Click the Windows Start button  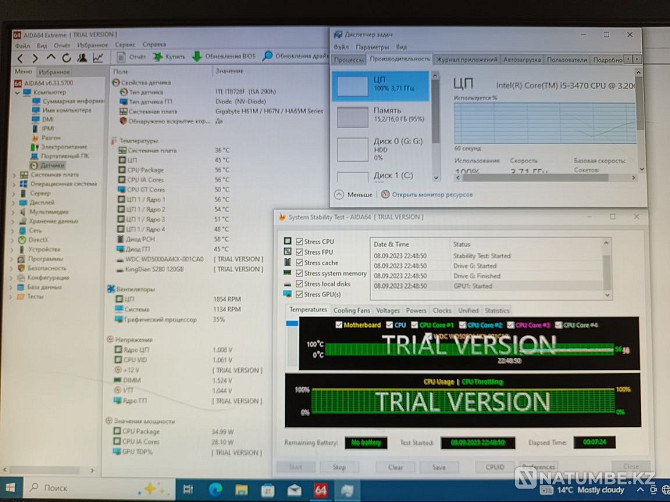click(x=10, y=488)
